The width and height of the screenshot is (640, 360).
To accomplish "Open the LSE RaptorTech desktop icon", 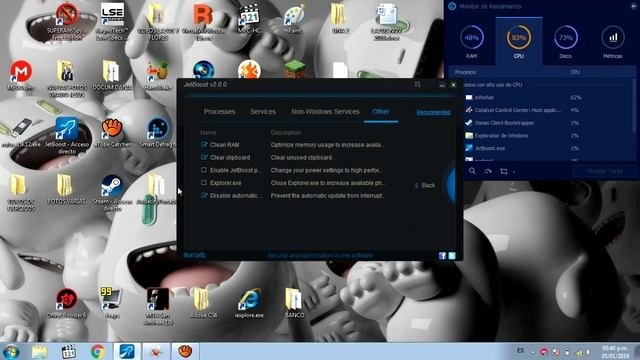I will click(112, 21).
